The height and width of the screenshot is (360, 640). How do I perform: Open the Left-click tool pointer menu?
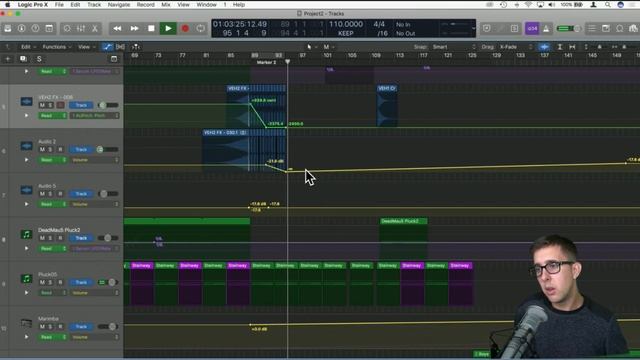coord(311,47)
